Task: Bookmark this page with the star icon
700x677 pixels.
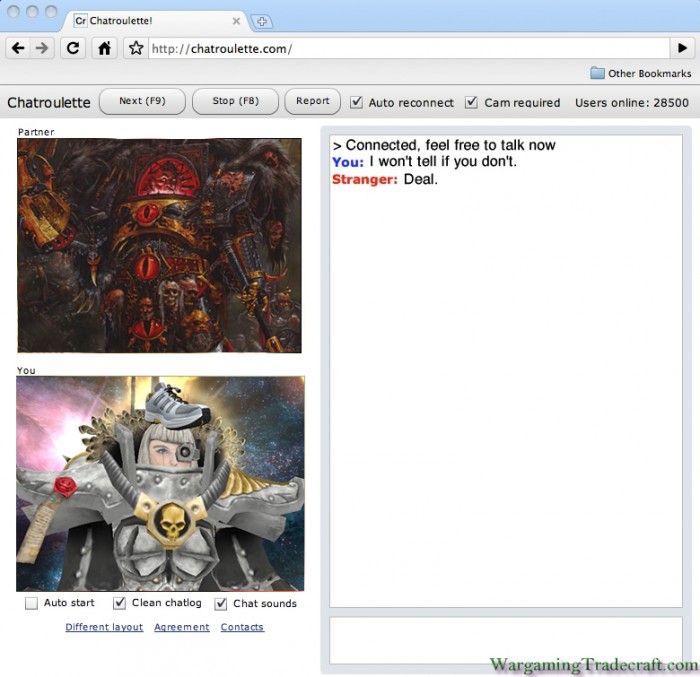Action: [x=136, y=48]
